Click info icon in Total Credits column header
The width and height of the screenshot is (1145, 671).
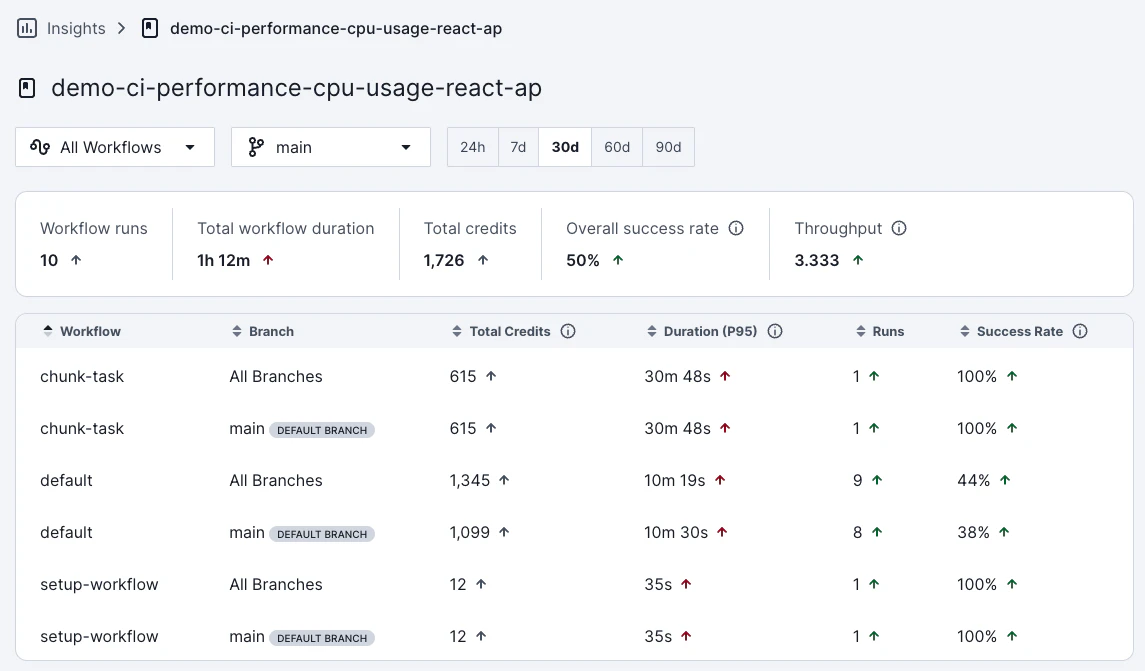click(x=568, y=331)
